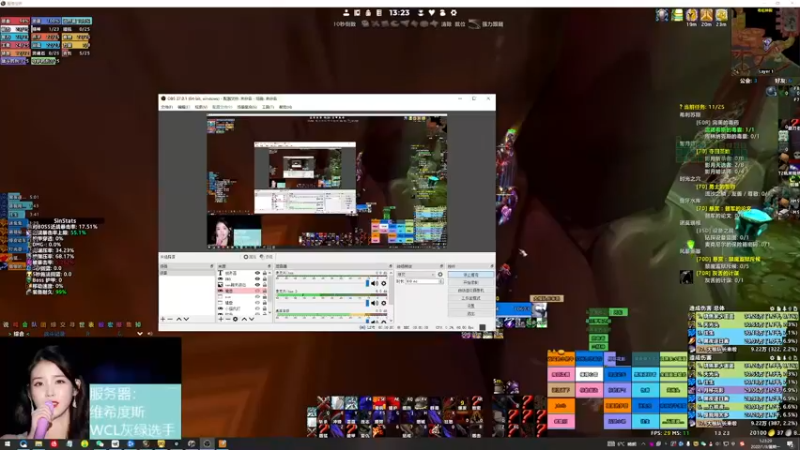Viewport: 800px width, 450px height.
Task: Click the transition duration input field
Action: click(422, 281)
